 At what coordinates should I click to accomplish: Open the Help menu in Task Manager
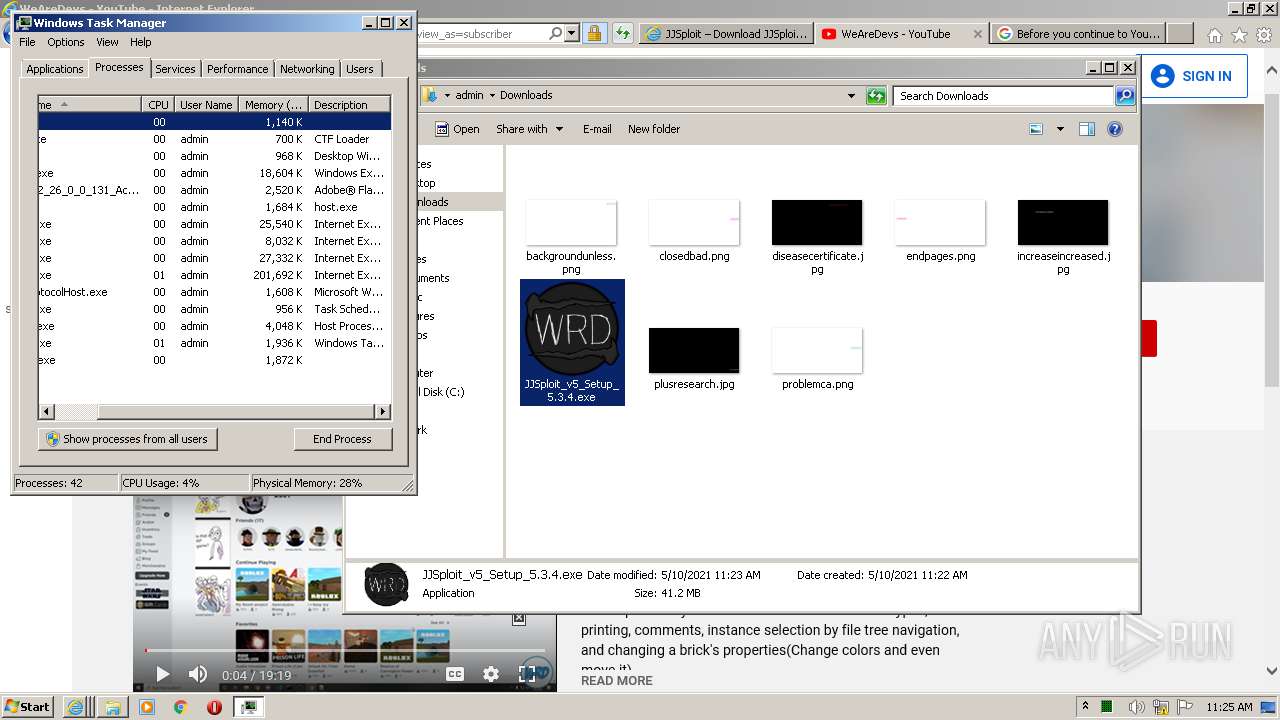tap(141, 42)
